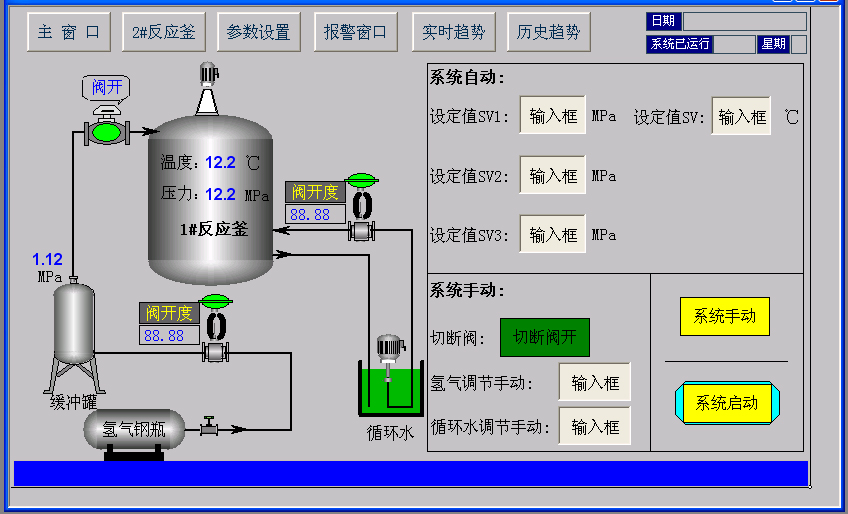Image resolution: width=848 pixels, height=514 pixels.
Task: Click the manual valve beside hydrogen cylinder
Action: click(209, 427)
